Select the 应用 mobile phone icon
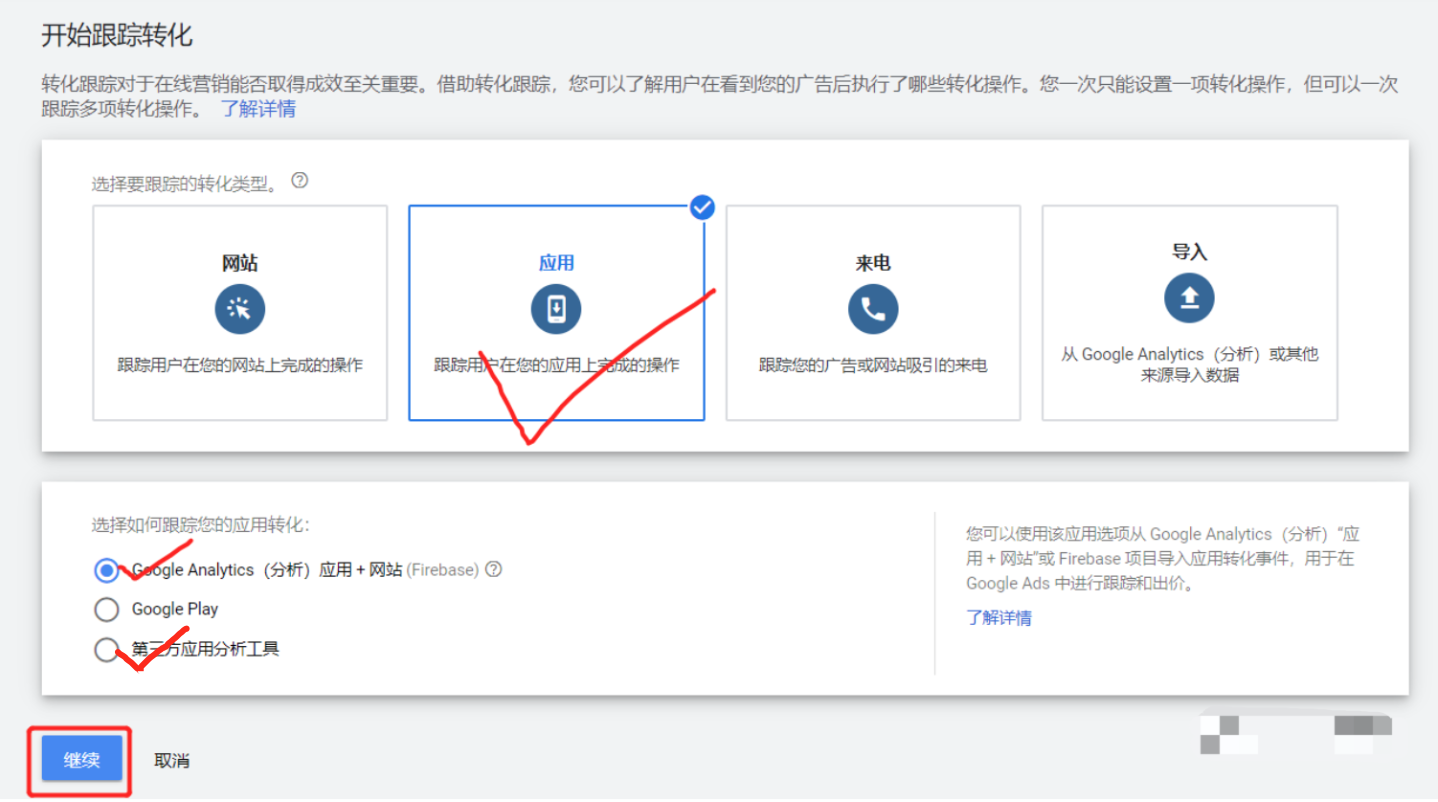This screenshot has width=1438, height=802. point(556,309)
